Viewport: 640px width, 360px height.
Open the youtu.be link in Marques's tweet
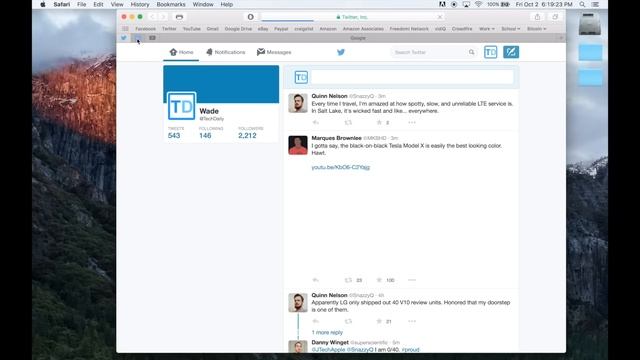[340, 167]
